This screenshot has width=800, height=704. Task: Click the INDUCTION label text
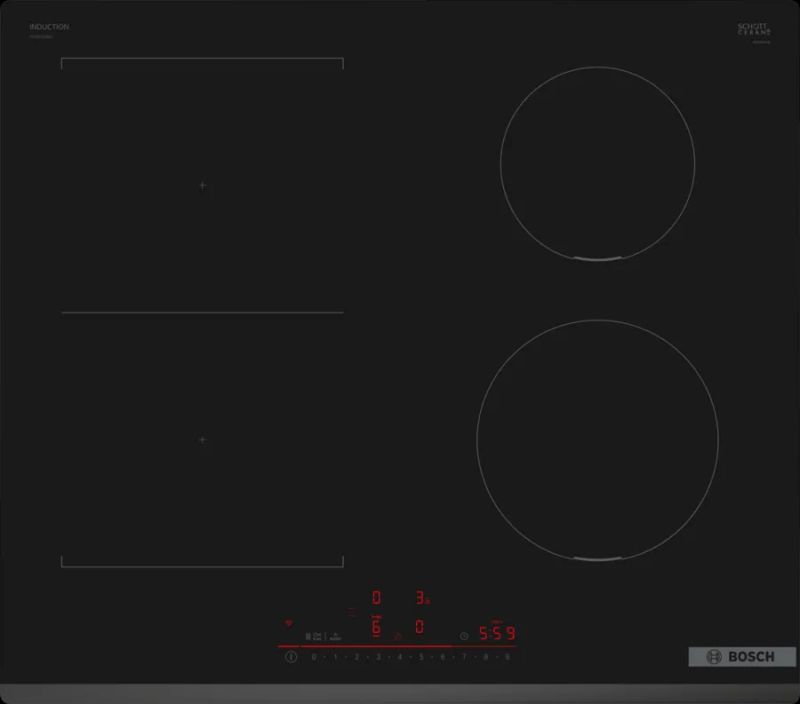(x=49, y=27)
